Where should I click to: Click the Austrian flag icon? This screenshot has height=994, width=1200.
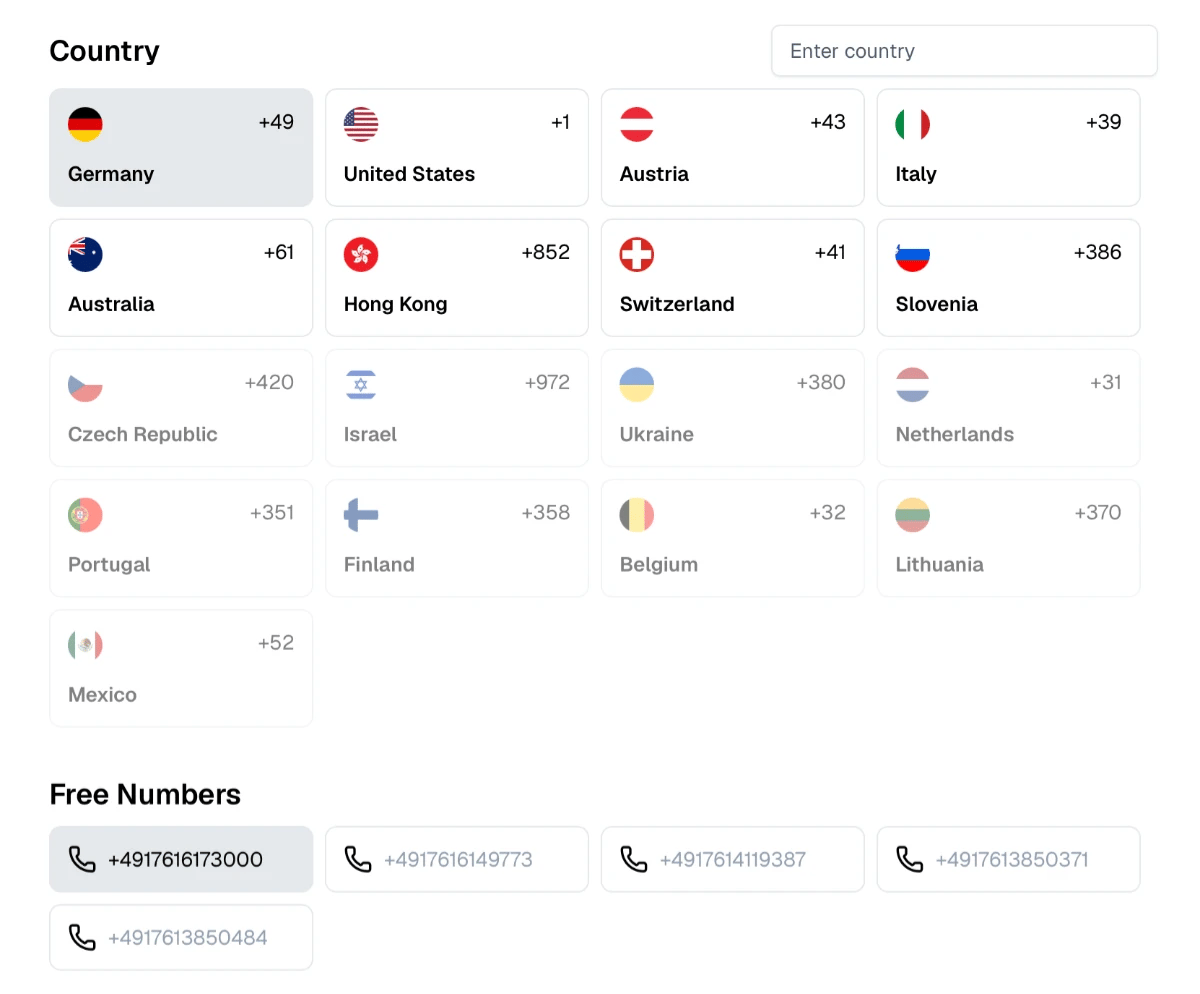(637, 125)
